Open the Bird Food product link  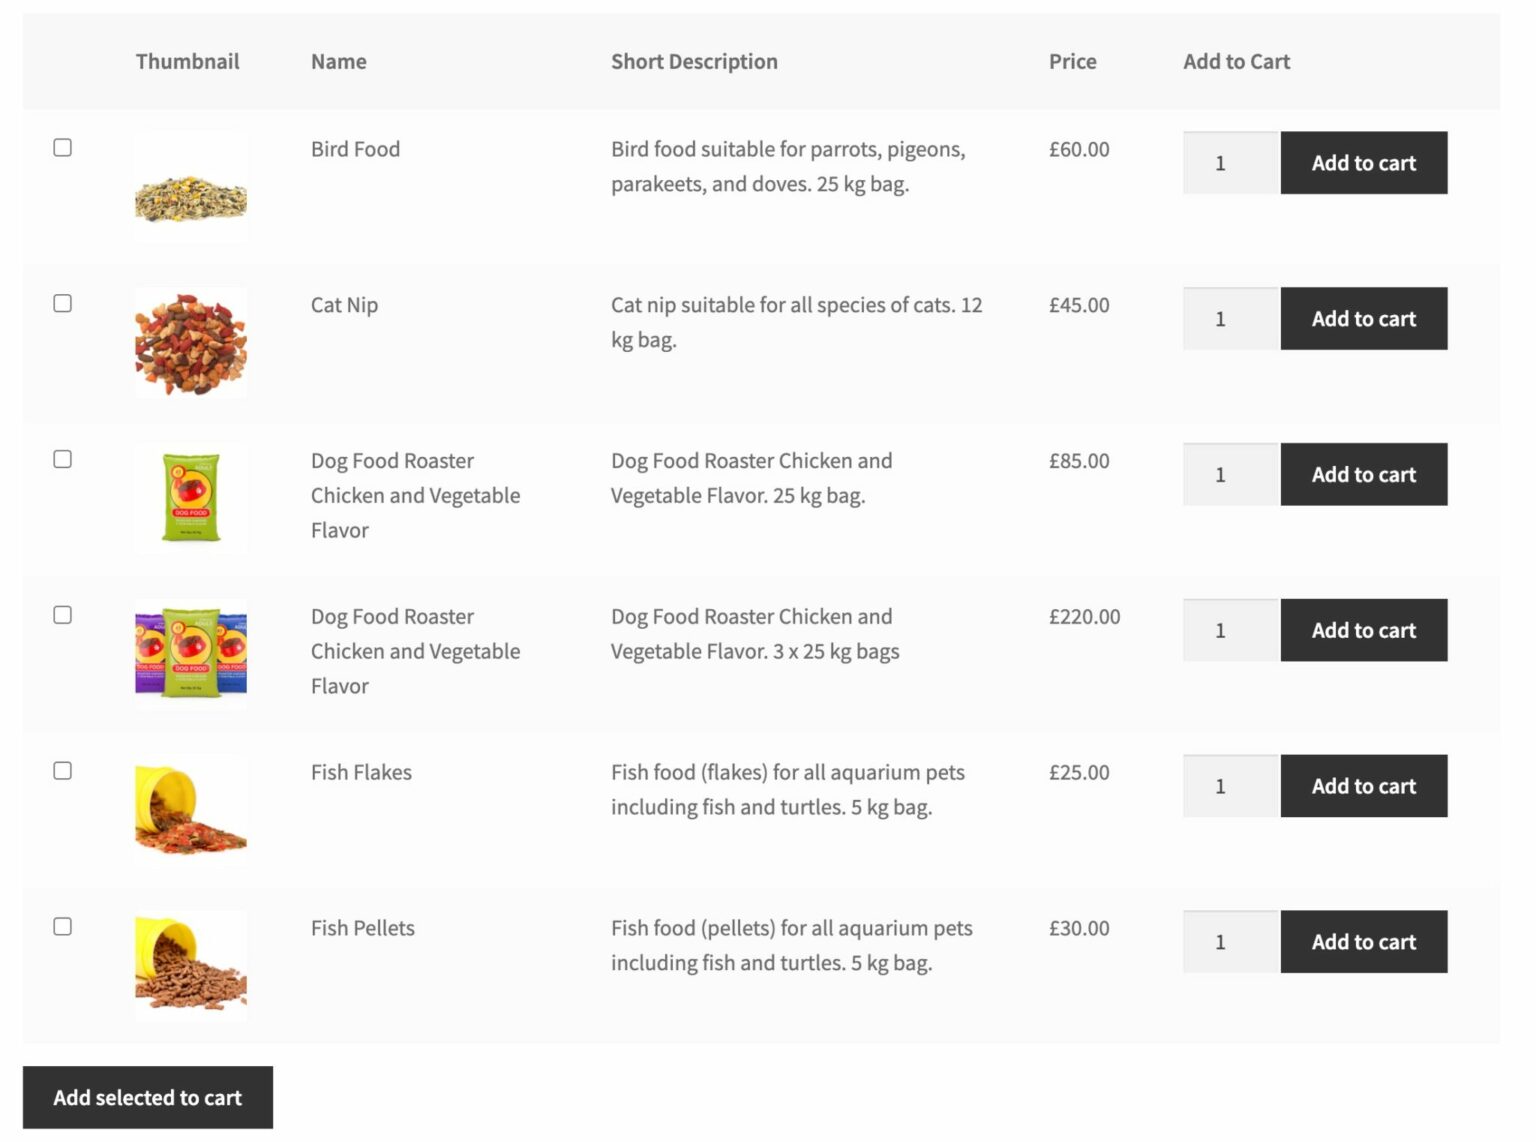pos(355,148)
